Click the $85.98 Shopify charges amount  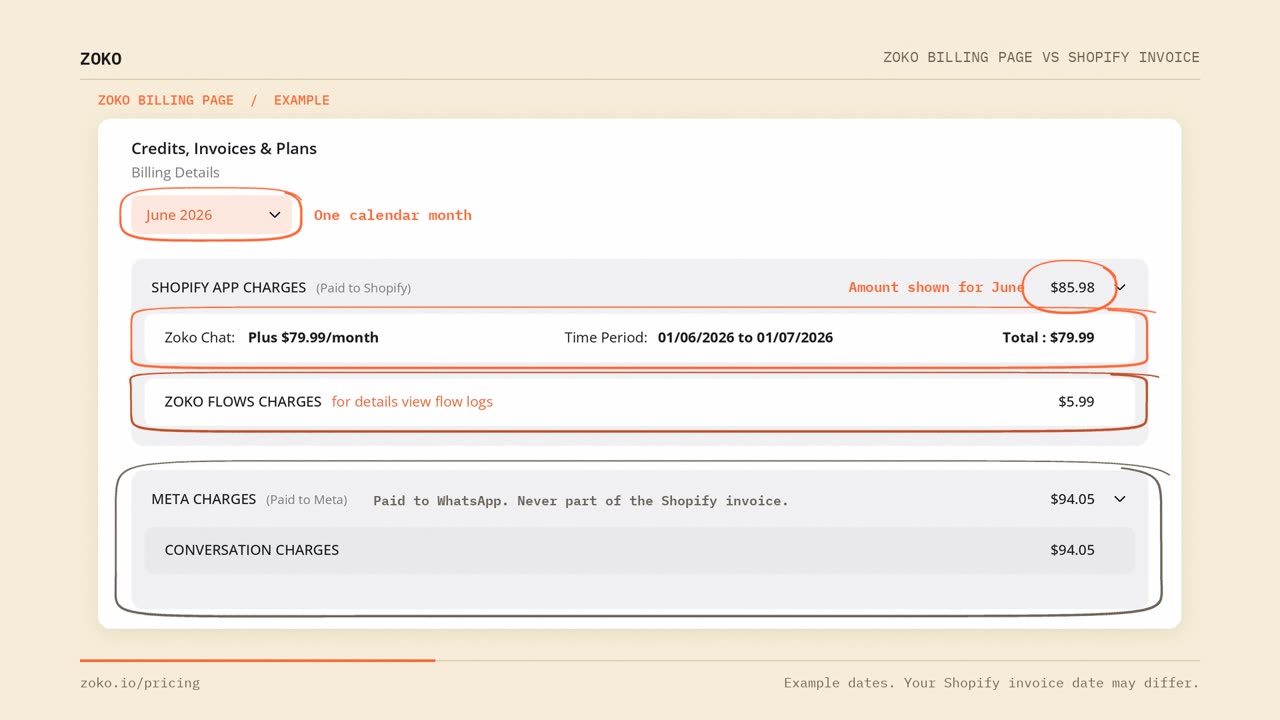(x=1072, y=288)
